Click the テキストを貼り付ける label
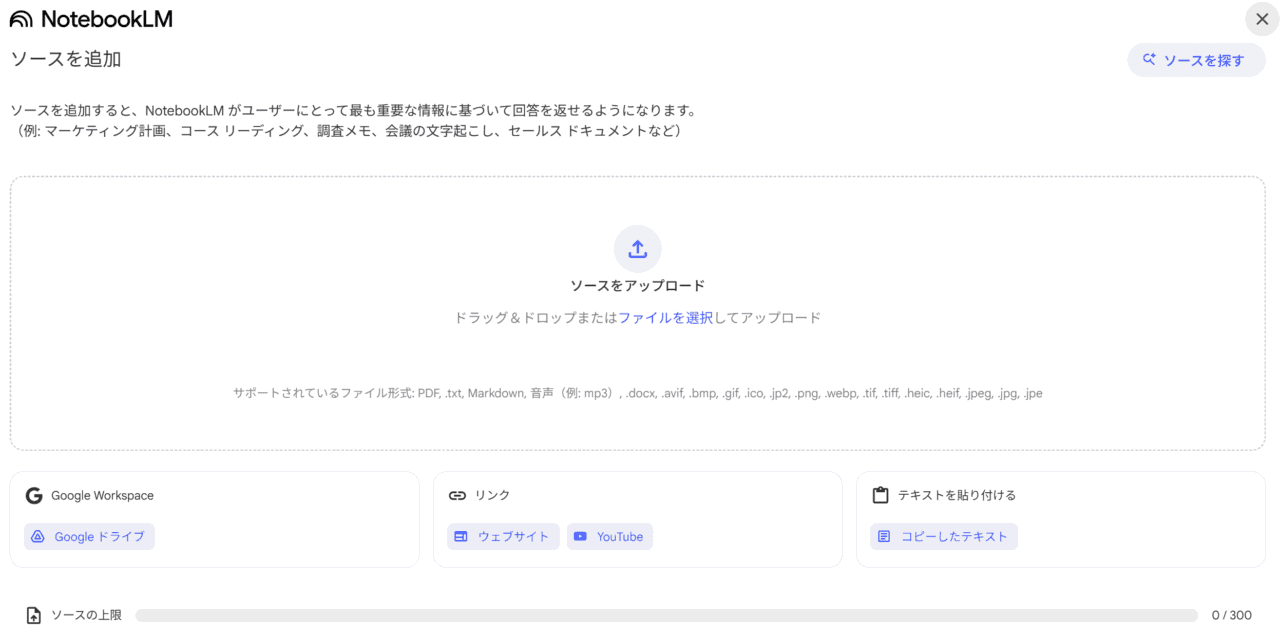 tap(957, 495)
